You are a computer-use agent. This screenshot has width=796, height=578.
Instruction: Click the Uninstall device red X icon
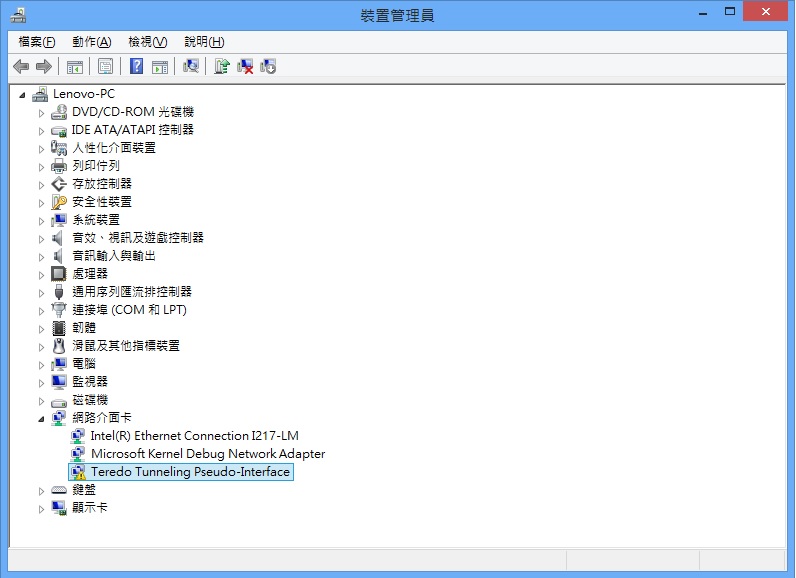(x=245, y=66)
